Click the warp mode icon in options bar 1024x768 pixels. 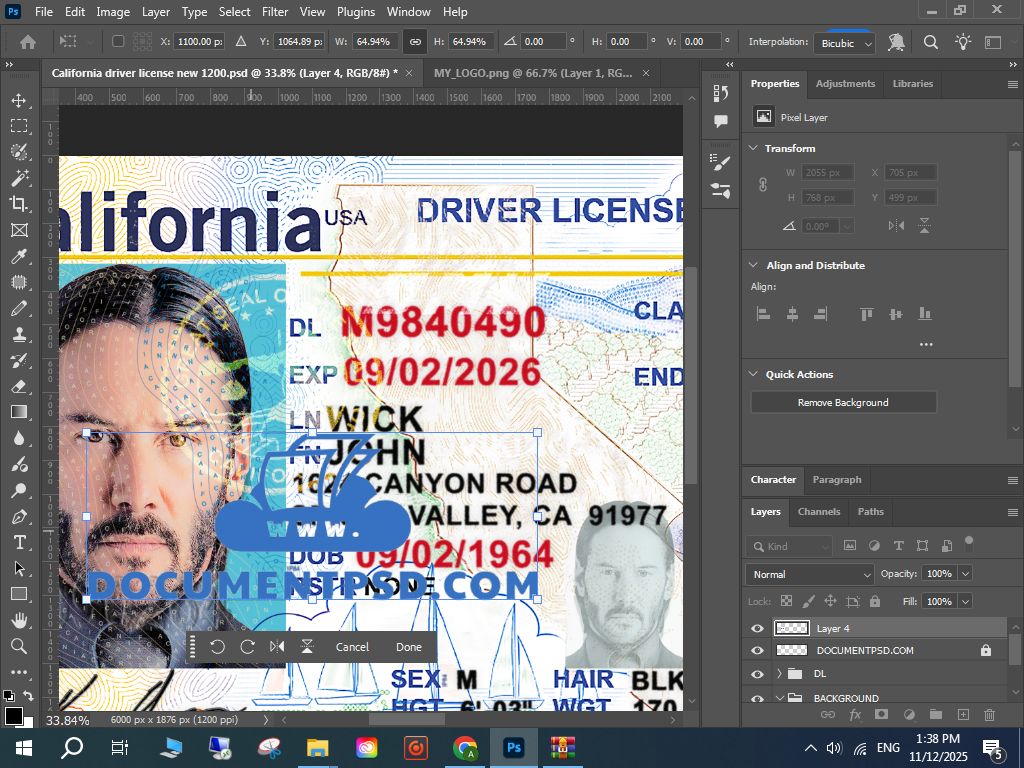coord(896,42)
